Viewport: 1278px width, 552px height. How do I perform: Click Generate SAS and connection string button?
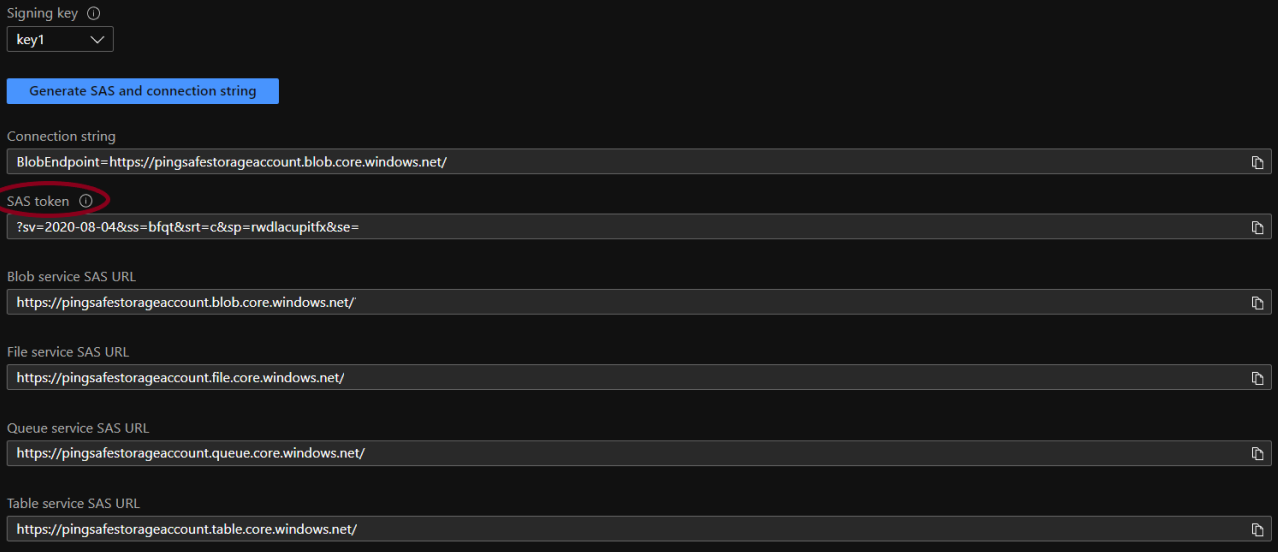143,91
